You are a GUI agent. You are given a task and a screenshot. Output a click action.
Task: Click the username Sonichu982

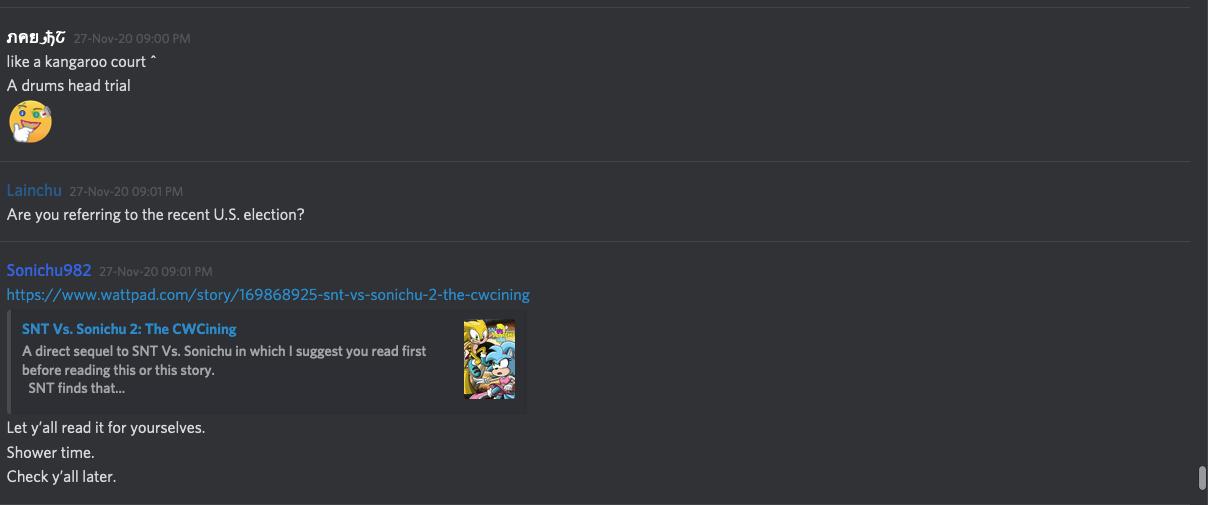49,270
